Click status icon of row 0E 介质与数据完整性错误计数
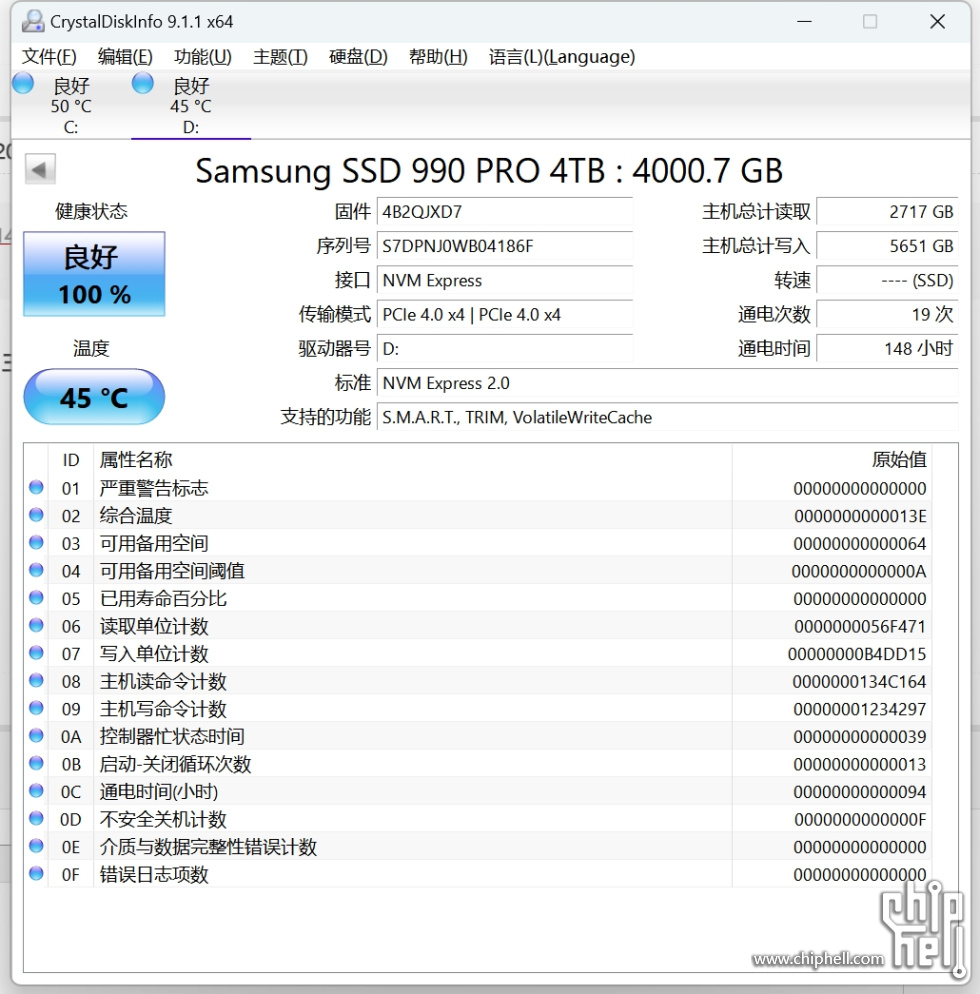The image size is (980, 994). [37, 846]
